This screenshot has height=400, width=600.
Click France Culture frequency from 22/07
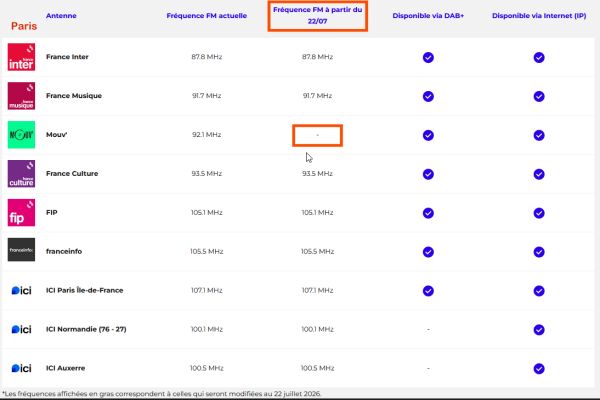point(318,173)
